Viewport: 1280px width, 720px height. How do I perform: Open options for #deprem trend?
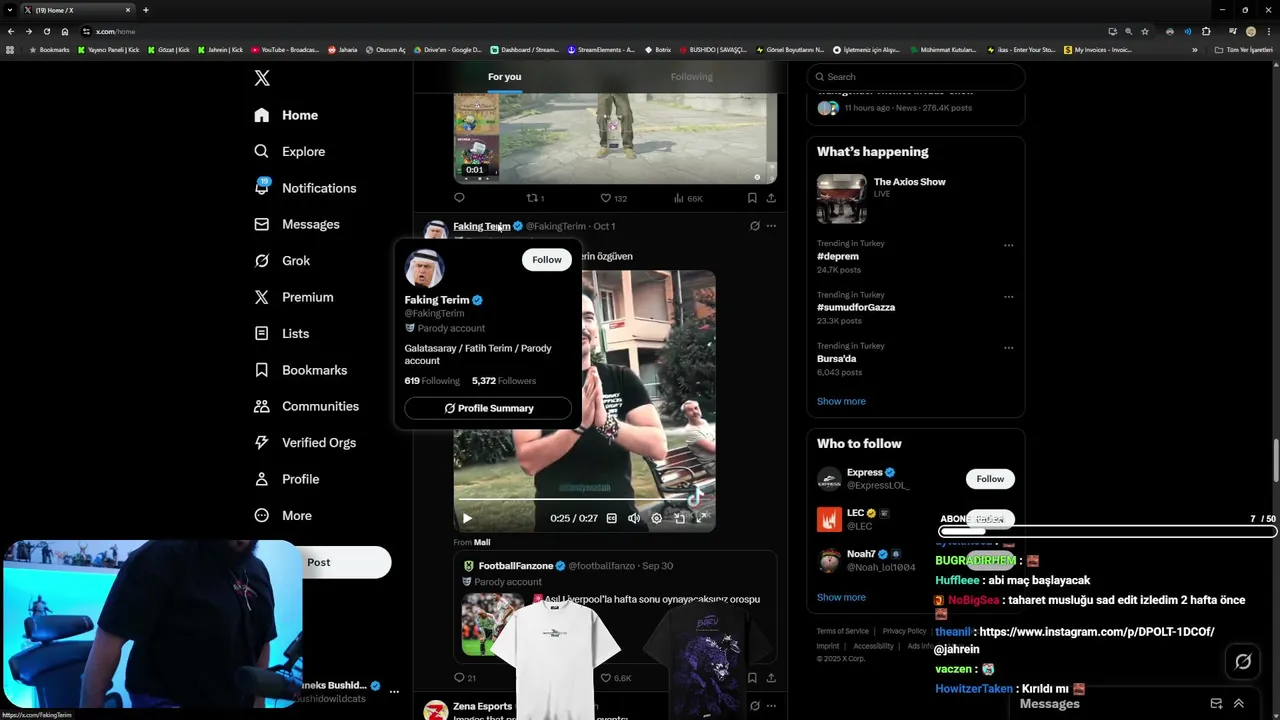coord(1008,245)
